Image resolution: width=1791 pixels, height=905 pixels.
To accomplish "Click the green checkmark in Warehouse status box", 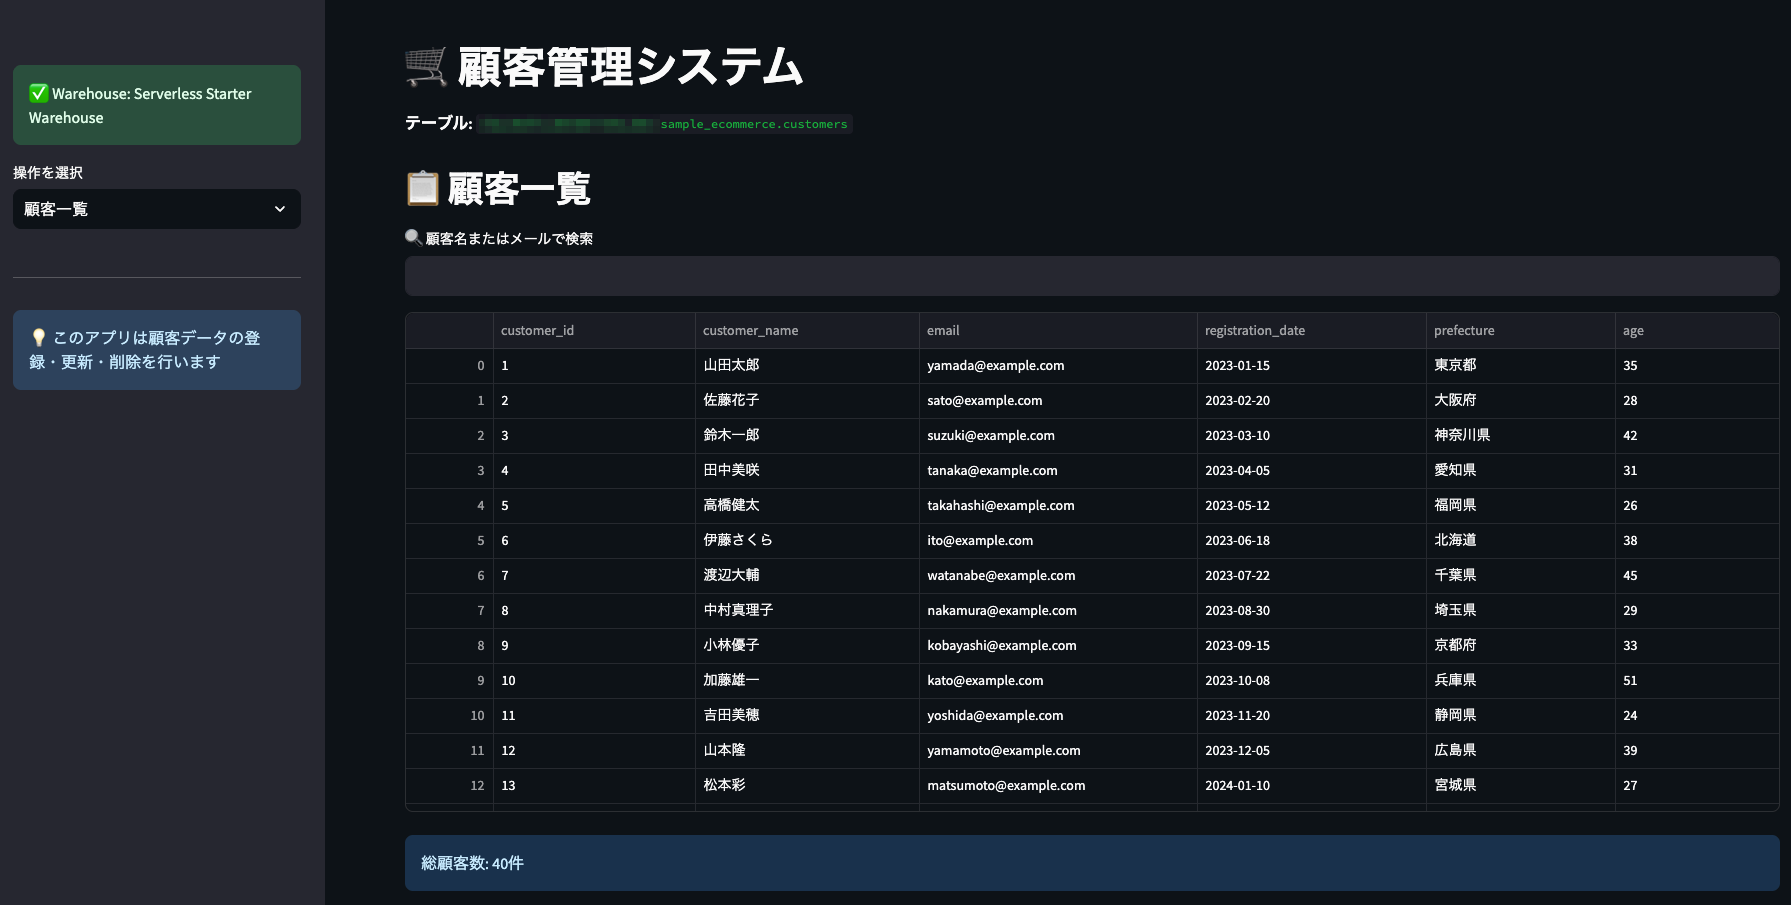I will pyautogui.click(x=39, y=93).
